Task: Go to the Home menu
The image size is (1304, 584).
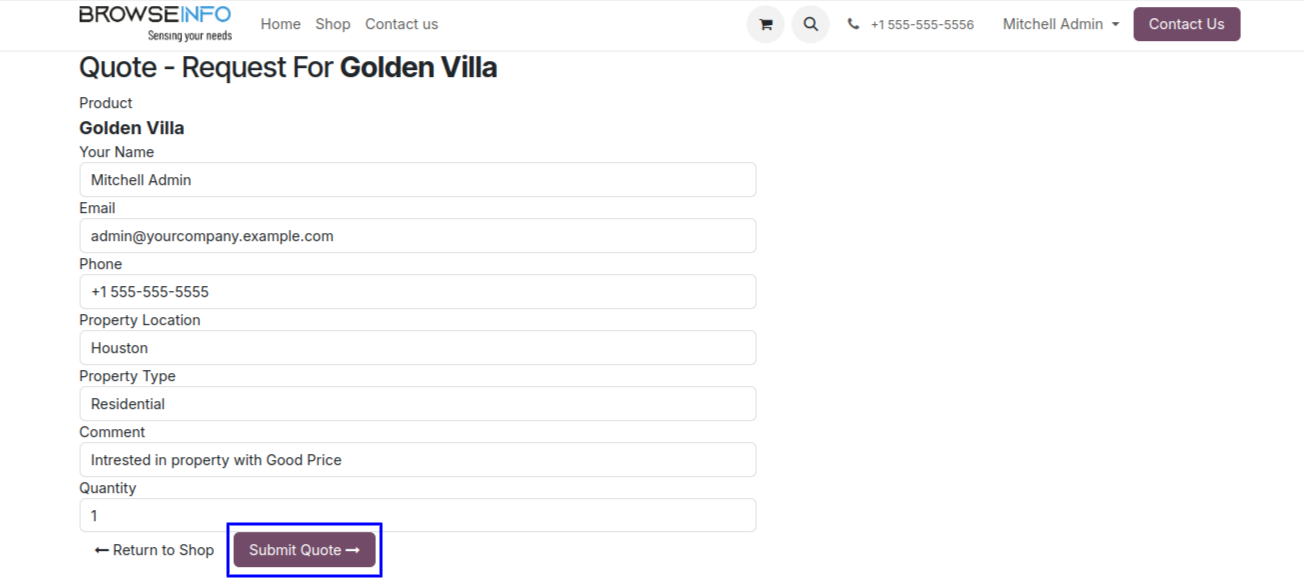Action: [280, 24]
